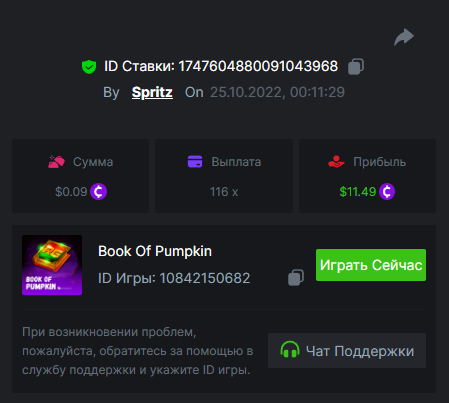The image size is (449, 403).
Task: Copy the game ID with the copy icon
Action: [296, 277]
